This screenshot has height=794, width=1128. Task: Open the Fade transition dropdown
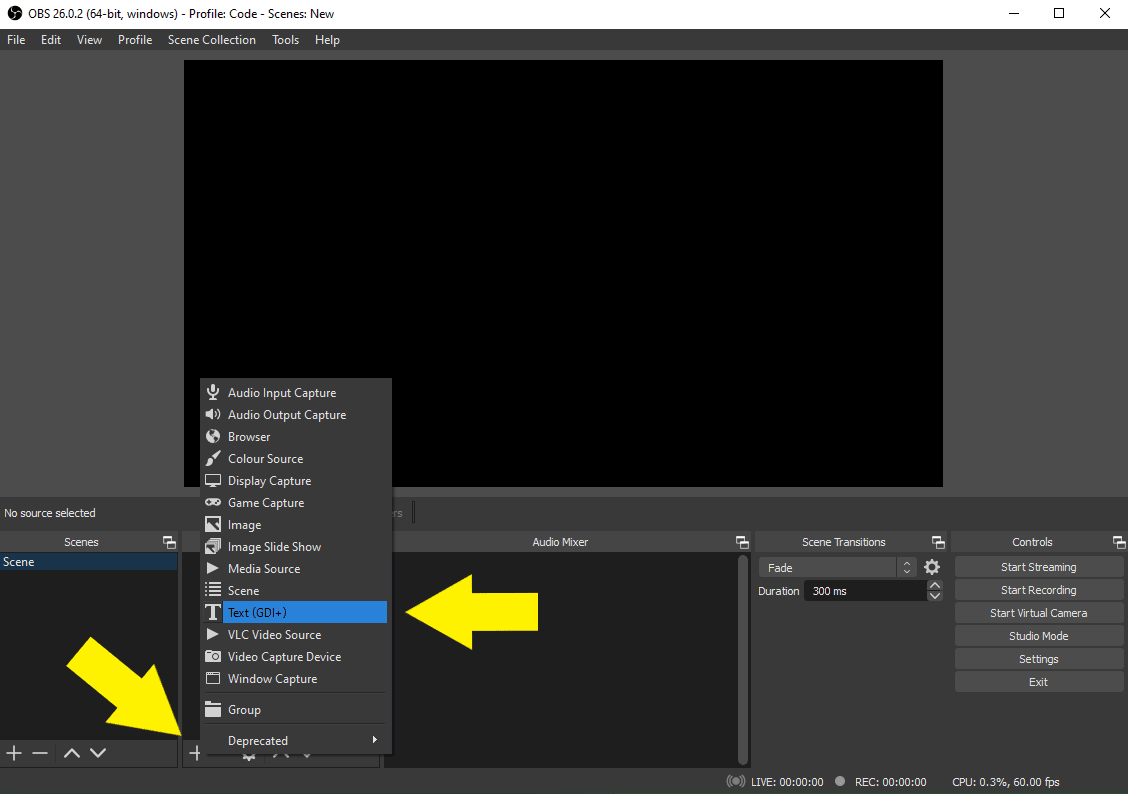(837, 567)
